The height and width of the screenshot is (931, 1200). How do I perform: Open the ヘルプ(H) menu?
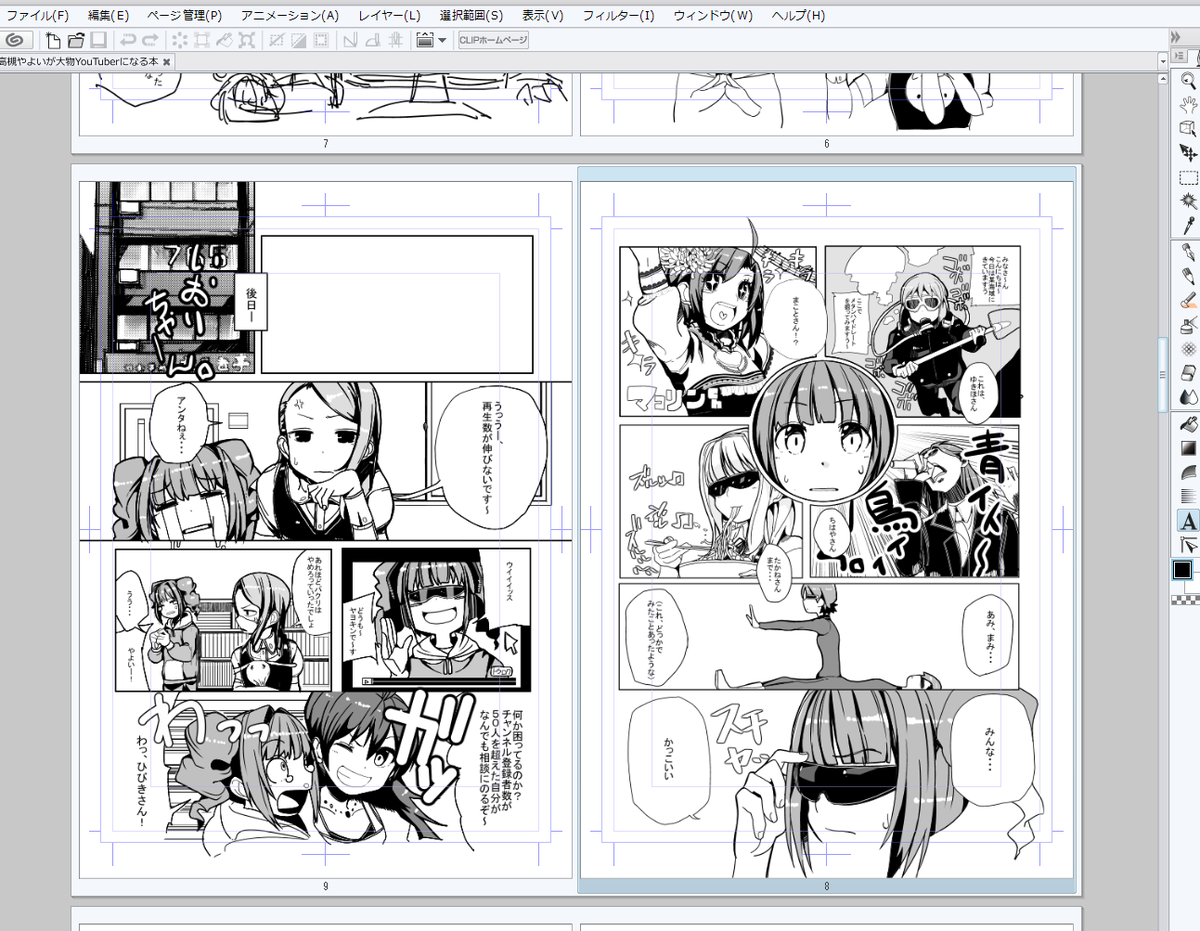pyautogui.click(x=798, y=15)
